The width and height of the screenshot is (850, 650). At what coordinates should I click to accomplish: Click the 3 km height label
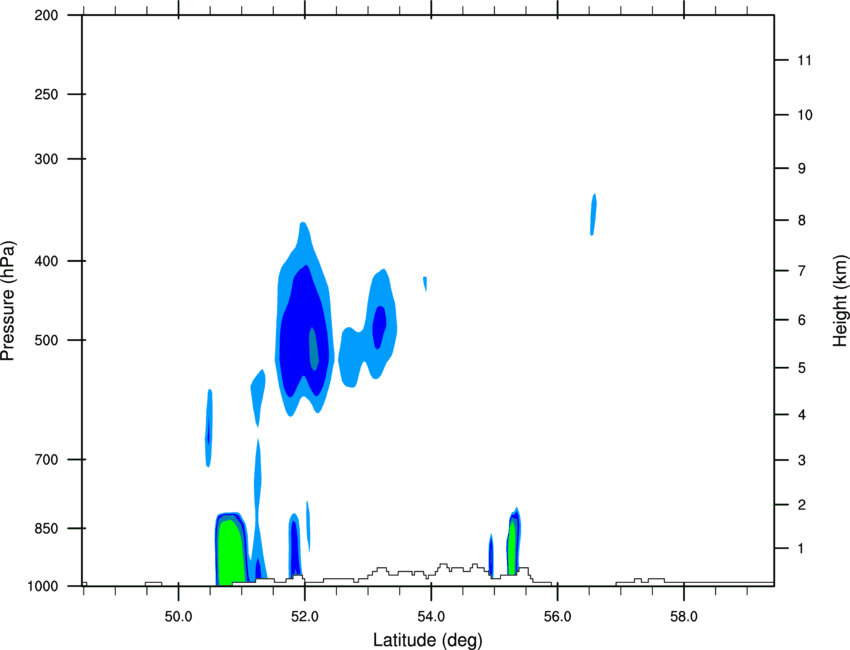(x=802, y=460)
